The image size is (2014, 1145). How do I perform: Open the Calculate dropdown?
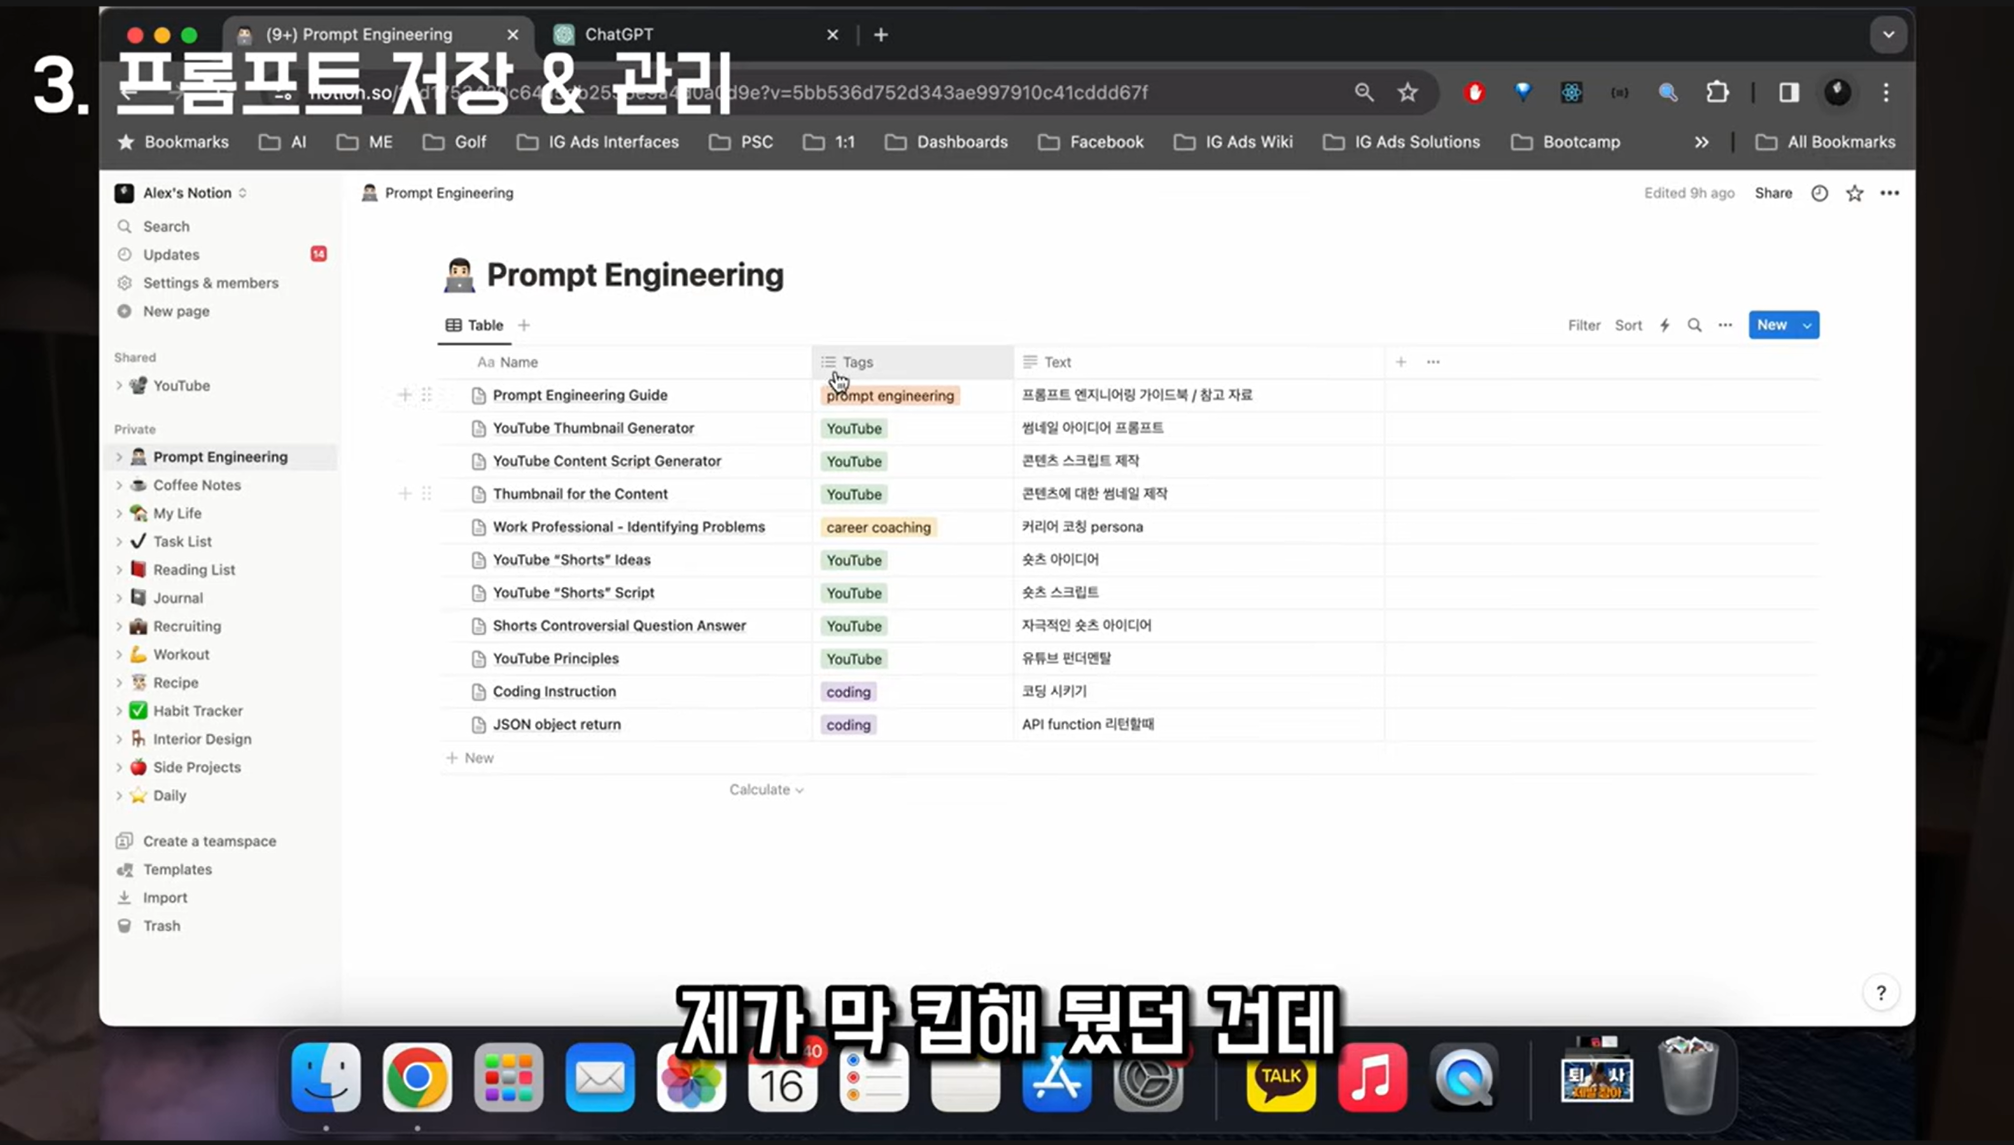pyautogui.click(x=766, y=789)
